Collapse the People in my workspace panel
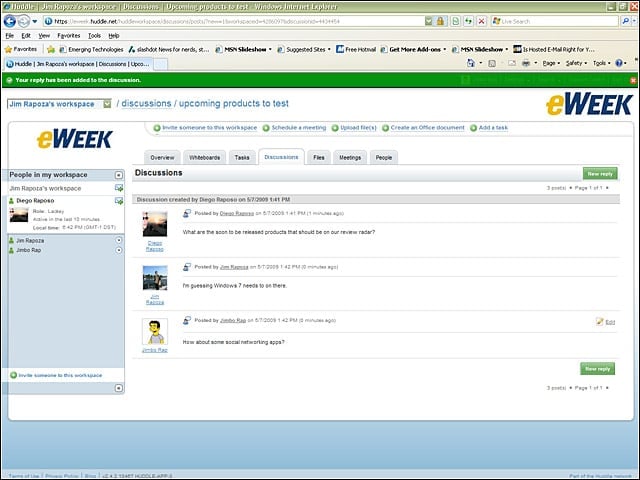 point(118,175)
